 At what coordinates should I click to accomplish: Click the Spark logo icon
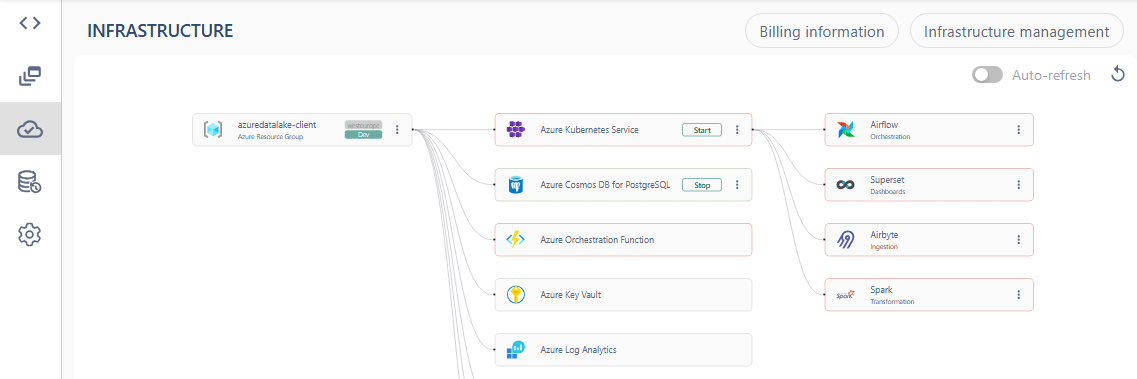[845, 295]
